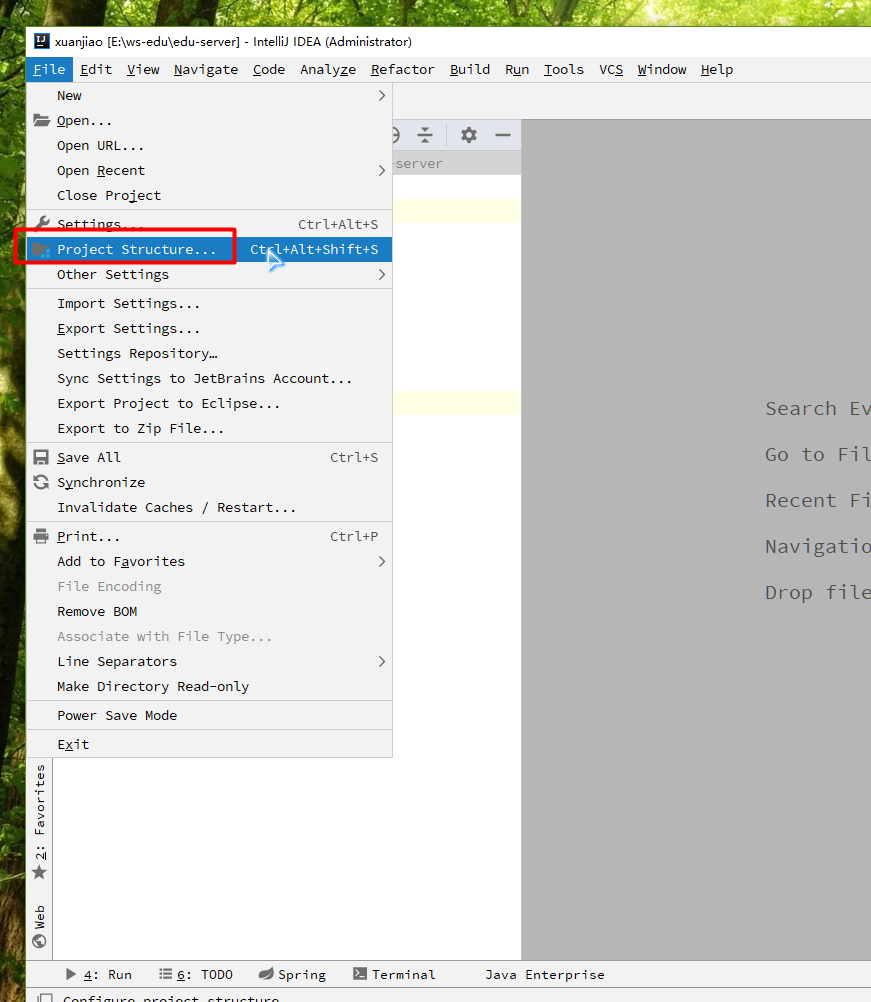The image size is (871, 1002).
Task: Open the Run tool window tab
Action: [x=99, y=975]
